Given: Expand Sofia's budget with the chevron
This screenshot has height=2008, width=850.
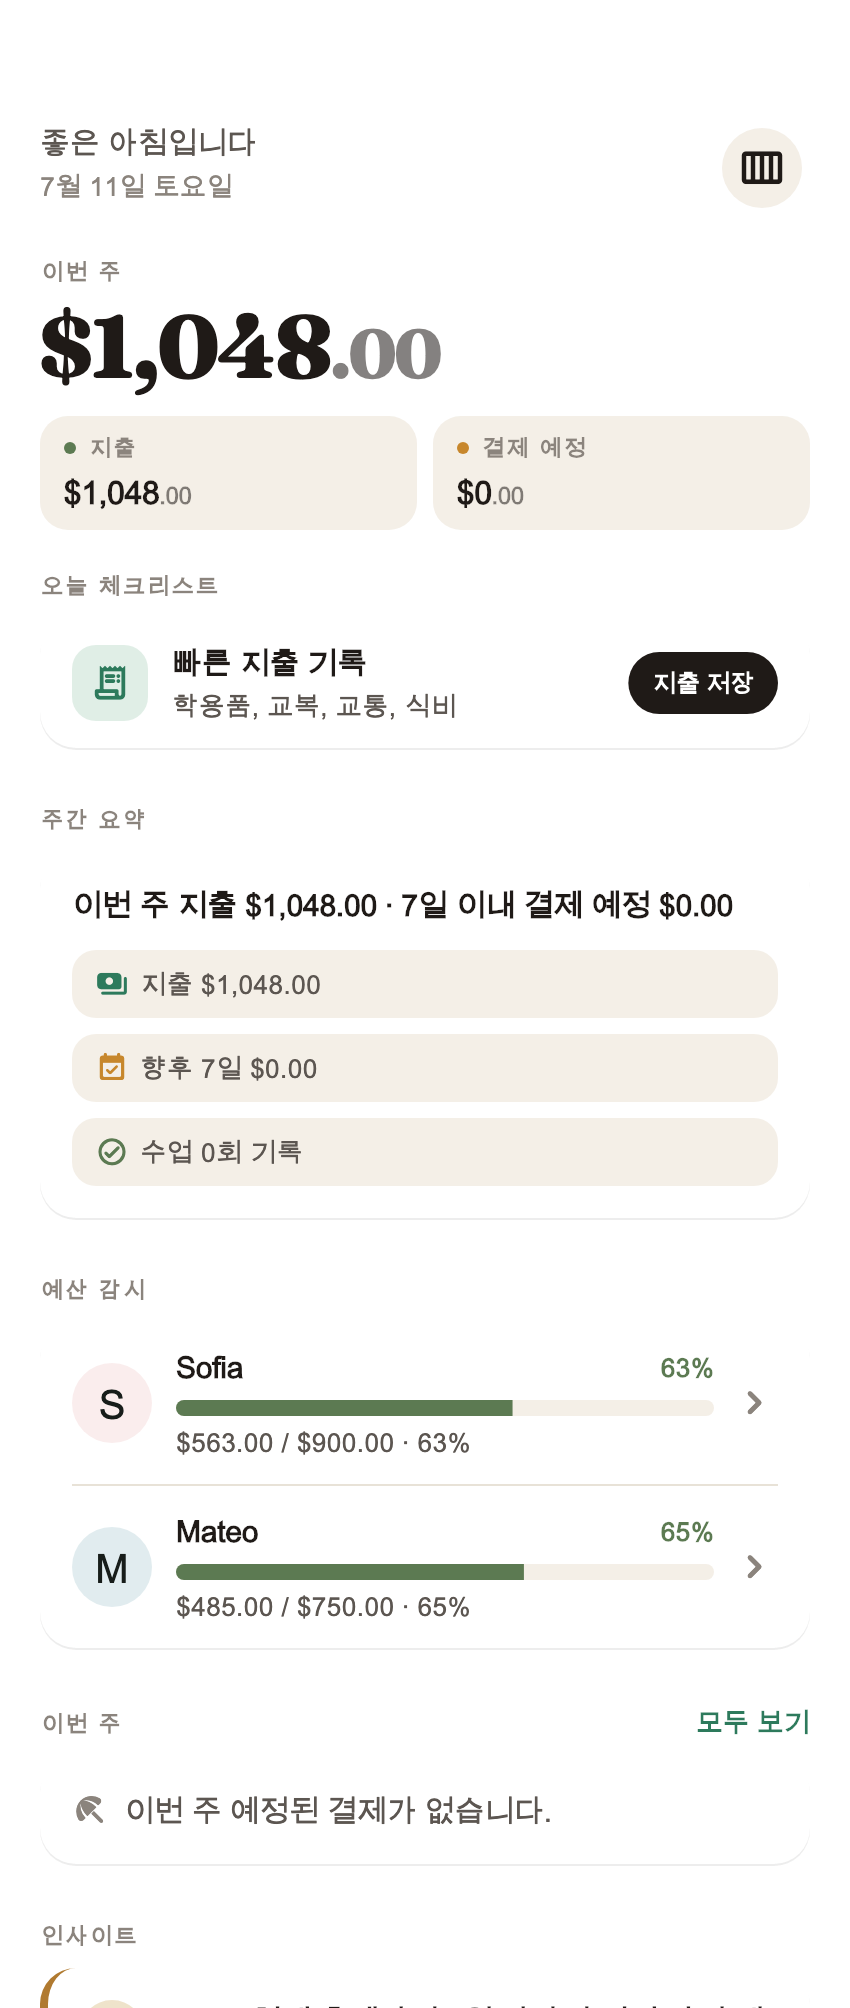Looking at the screenshot, I should [x=755, y=1403].
